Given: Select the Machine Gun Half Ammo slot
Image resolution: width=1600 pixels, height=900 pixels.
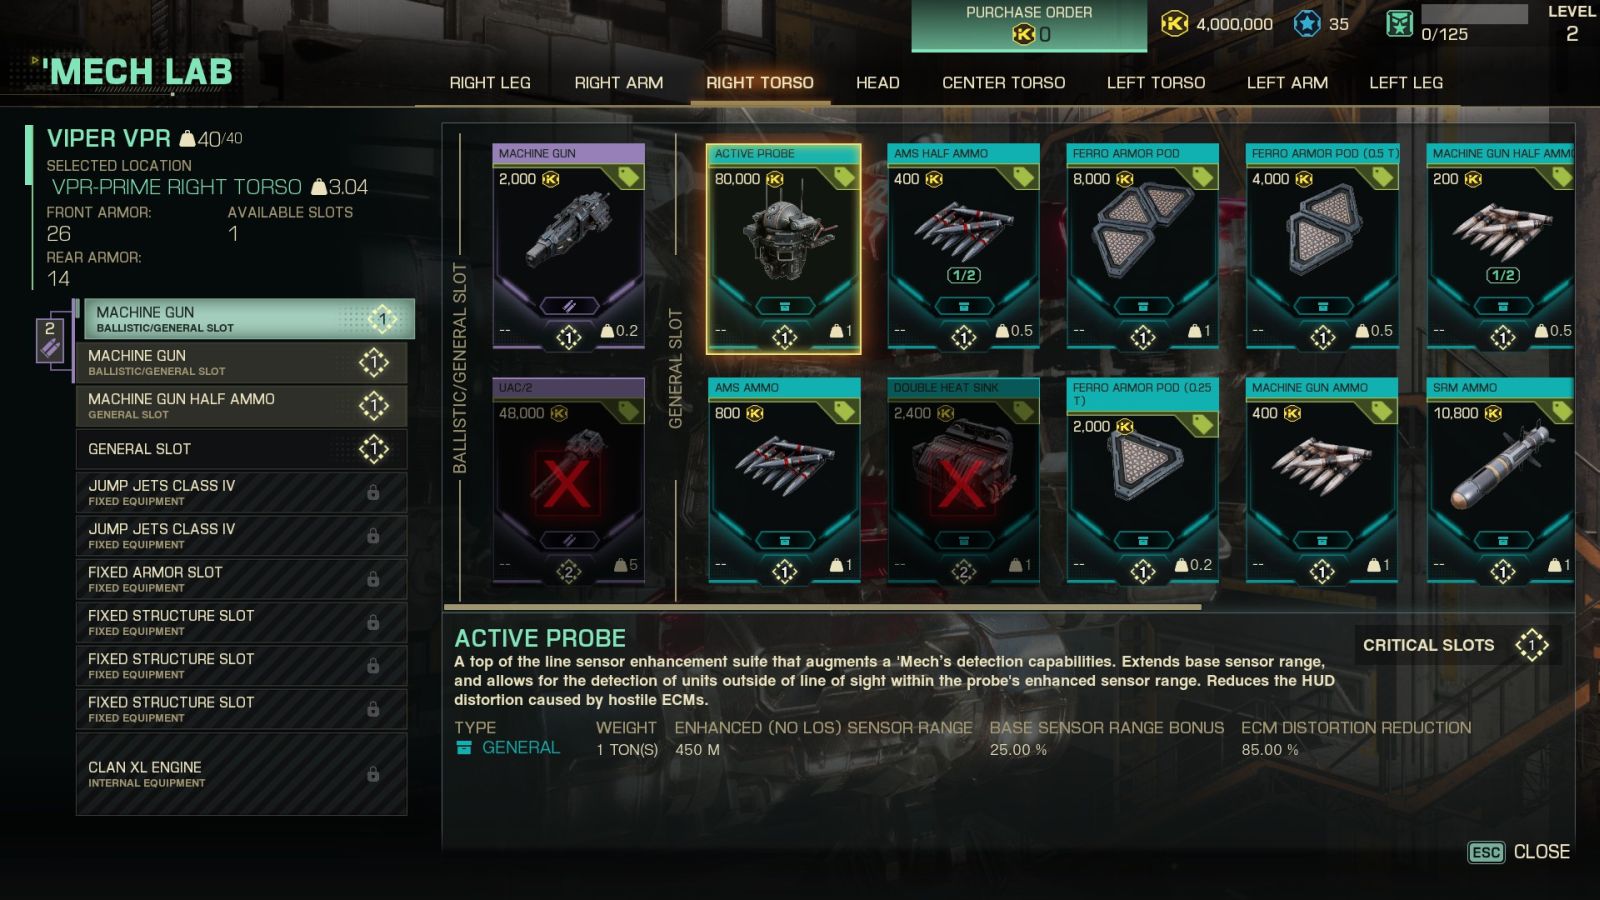Looking at the screenshot, I should pyautogui.click(x=242, y=405).
